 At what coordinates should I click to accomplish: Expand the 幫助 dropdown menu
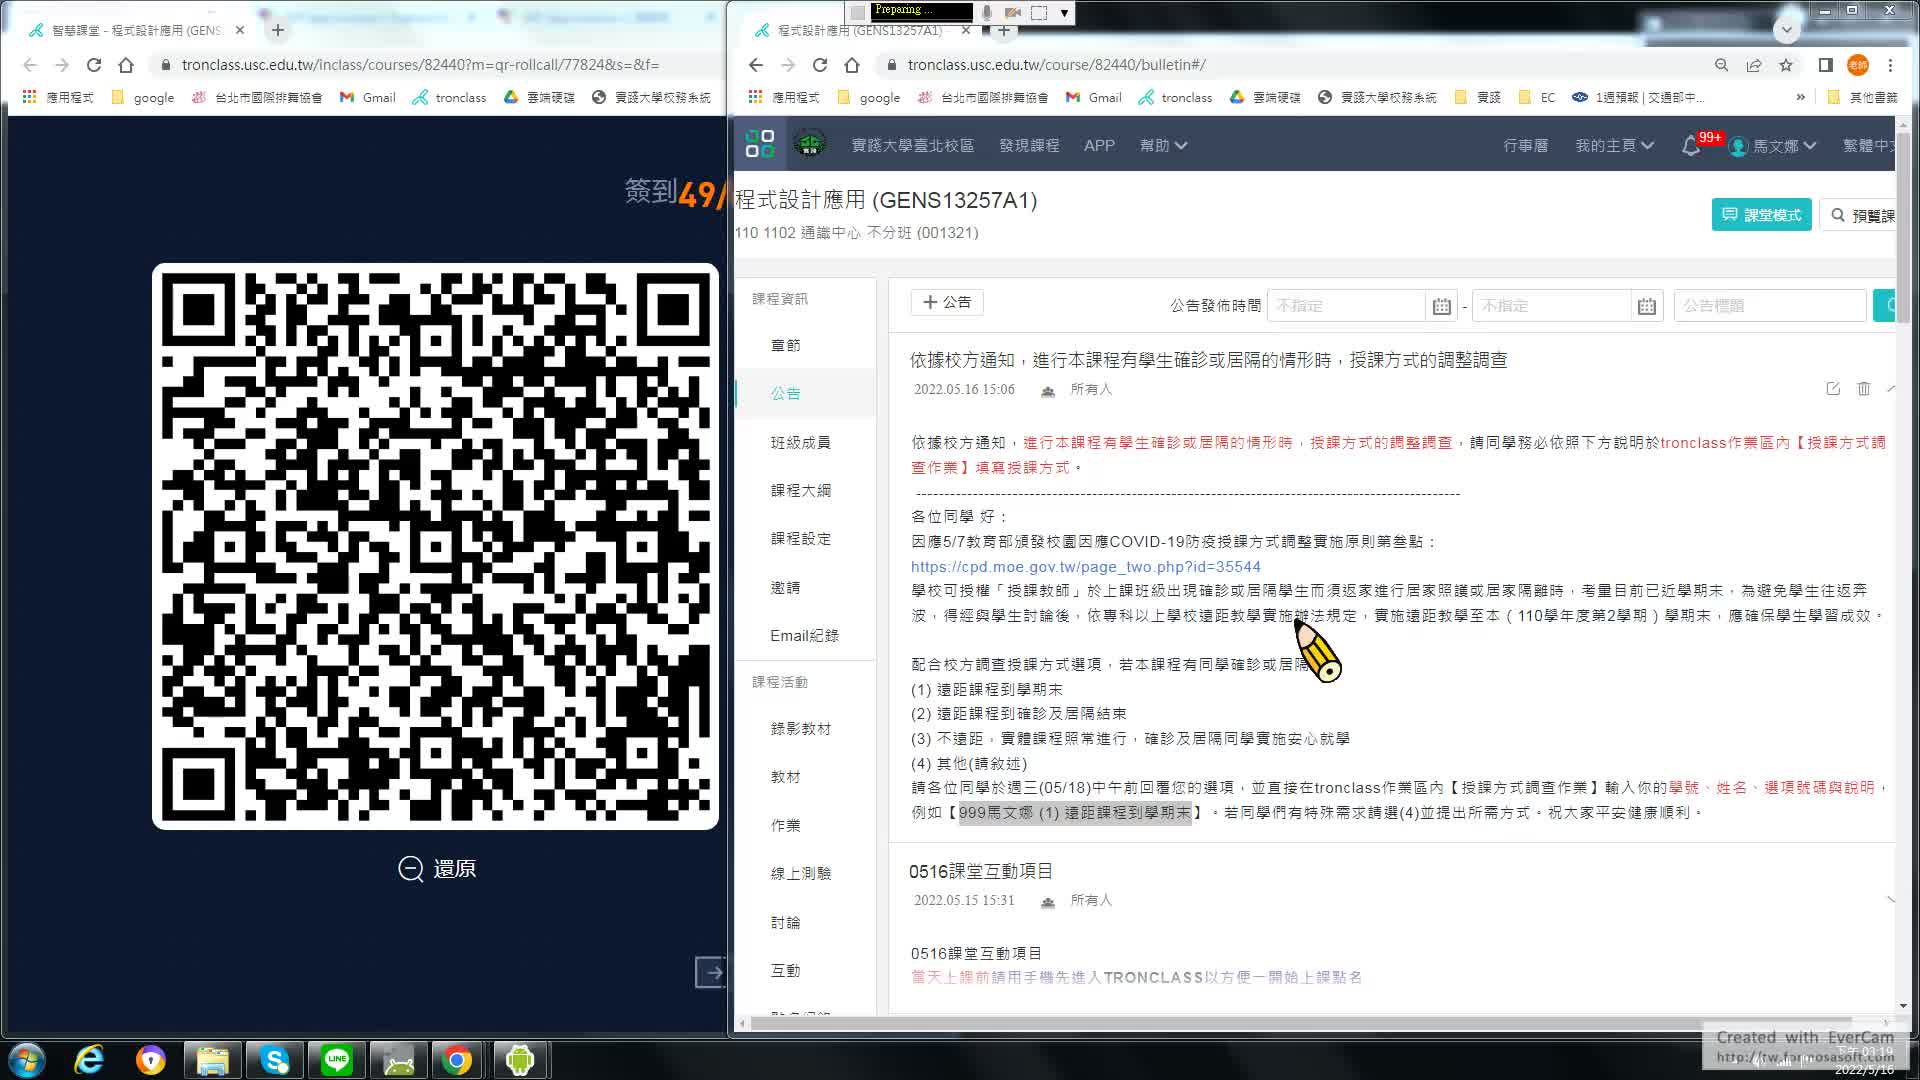coord(1163,146)
